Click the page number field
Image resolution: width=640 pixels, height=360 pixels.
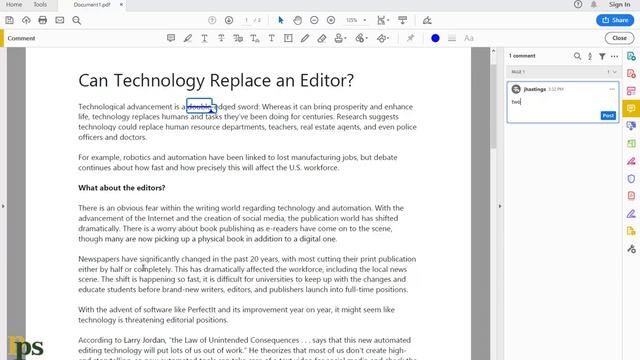coord(246,20)
